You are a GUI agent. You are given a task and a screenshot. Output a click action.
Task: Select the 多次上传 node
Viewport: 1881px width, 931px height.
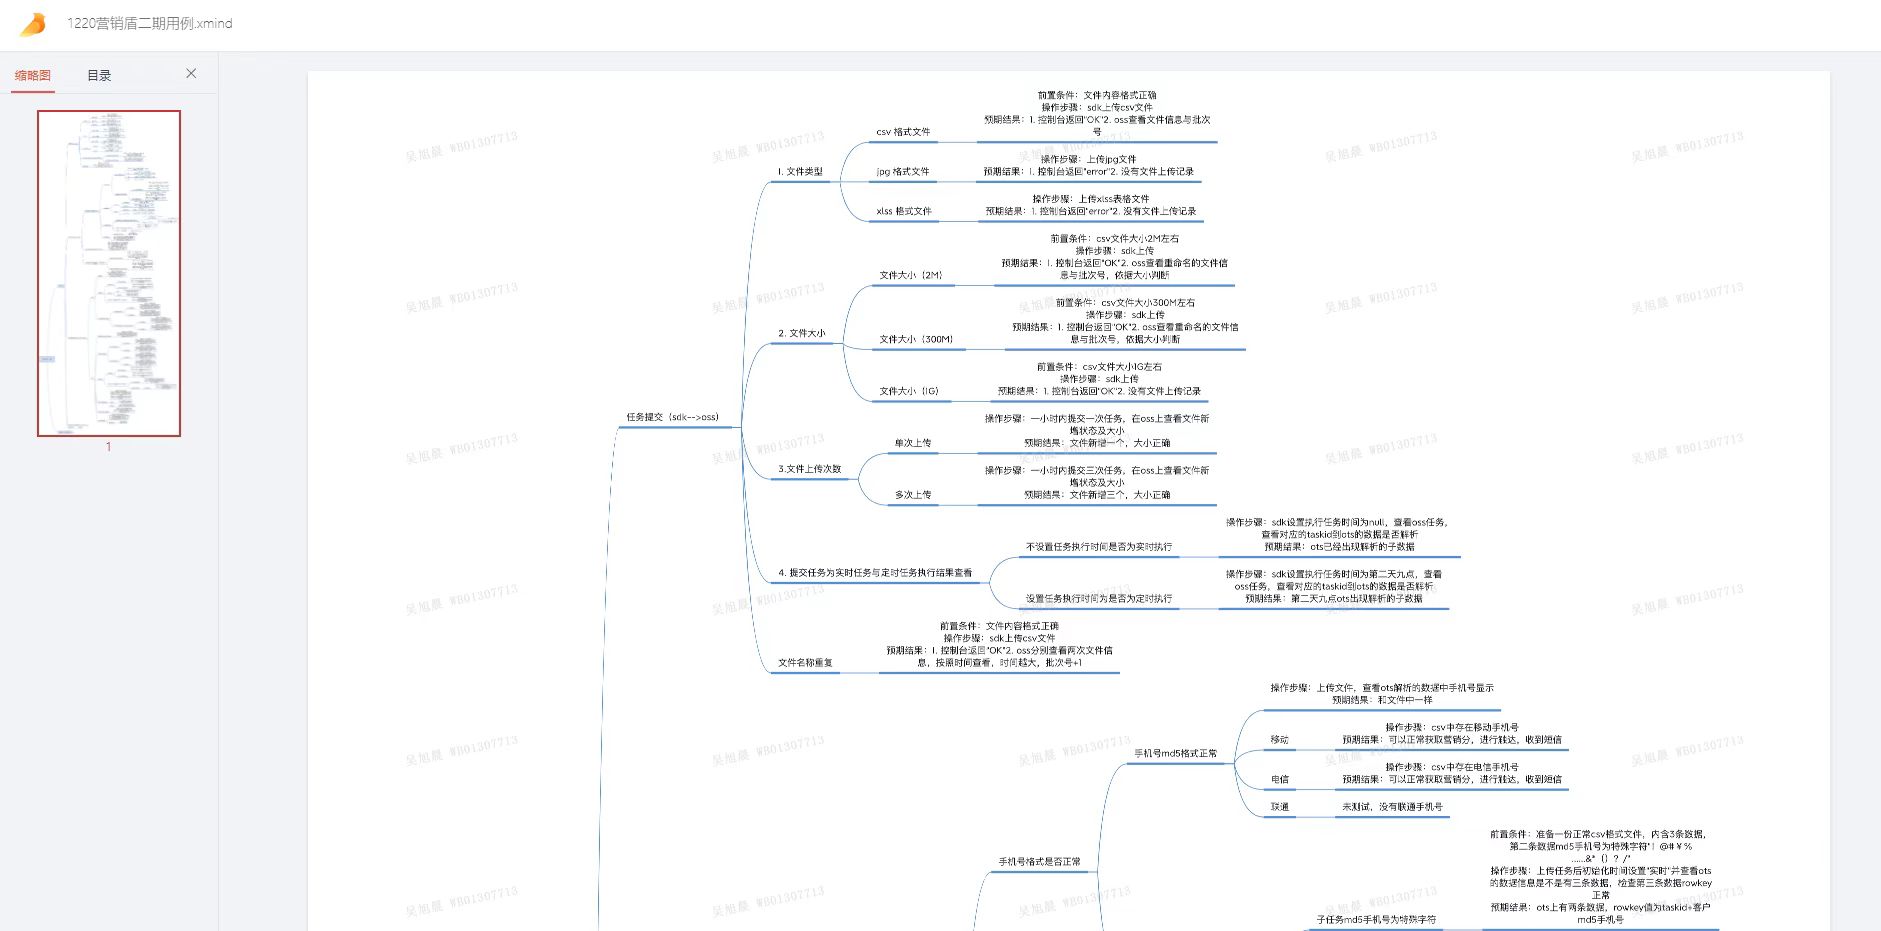(x=913, y=495)
